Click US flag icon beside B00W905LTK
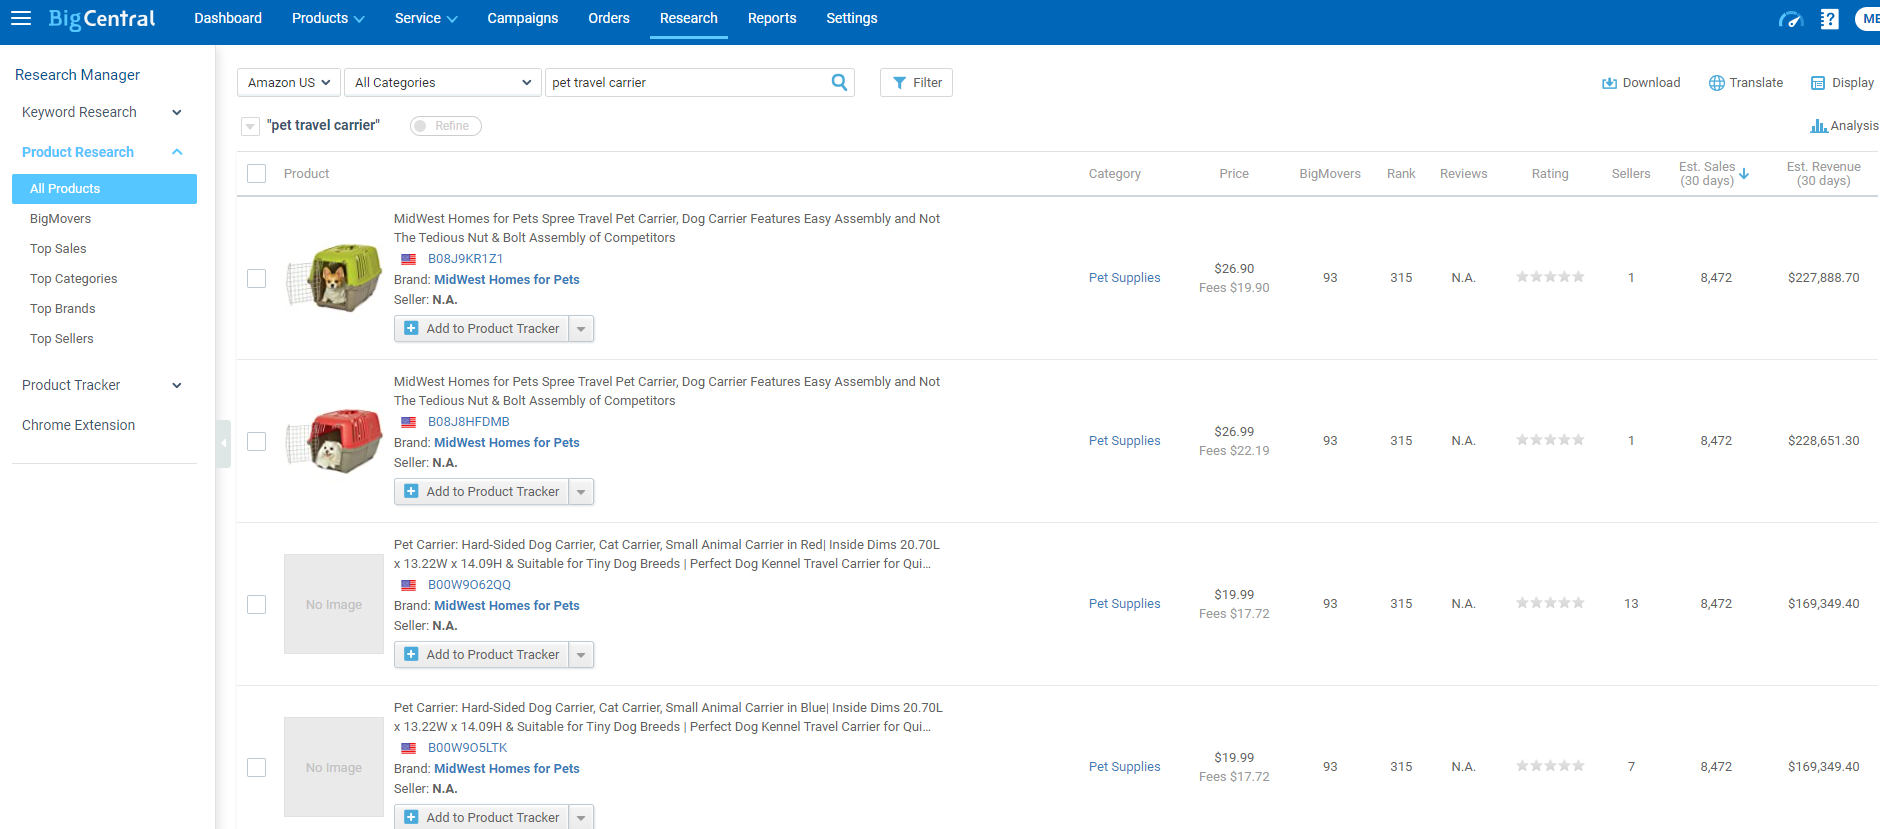1880x829 pixels. click(409, 748)
